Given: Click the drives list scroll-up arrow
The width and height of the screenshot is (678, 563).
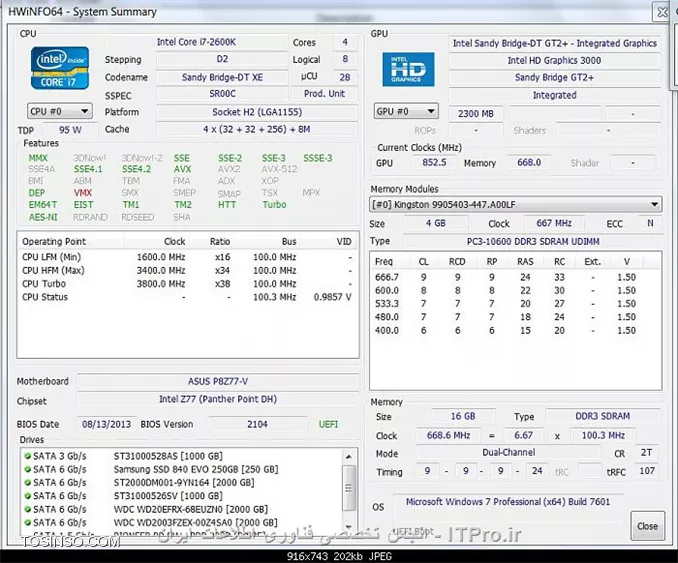Looking at the screenshot, I should tap(349, 457).
